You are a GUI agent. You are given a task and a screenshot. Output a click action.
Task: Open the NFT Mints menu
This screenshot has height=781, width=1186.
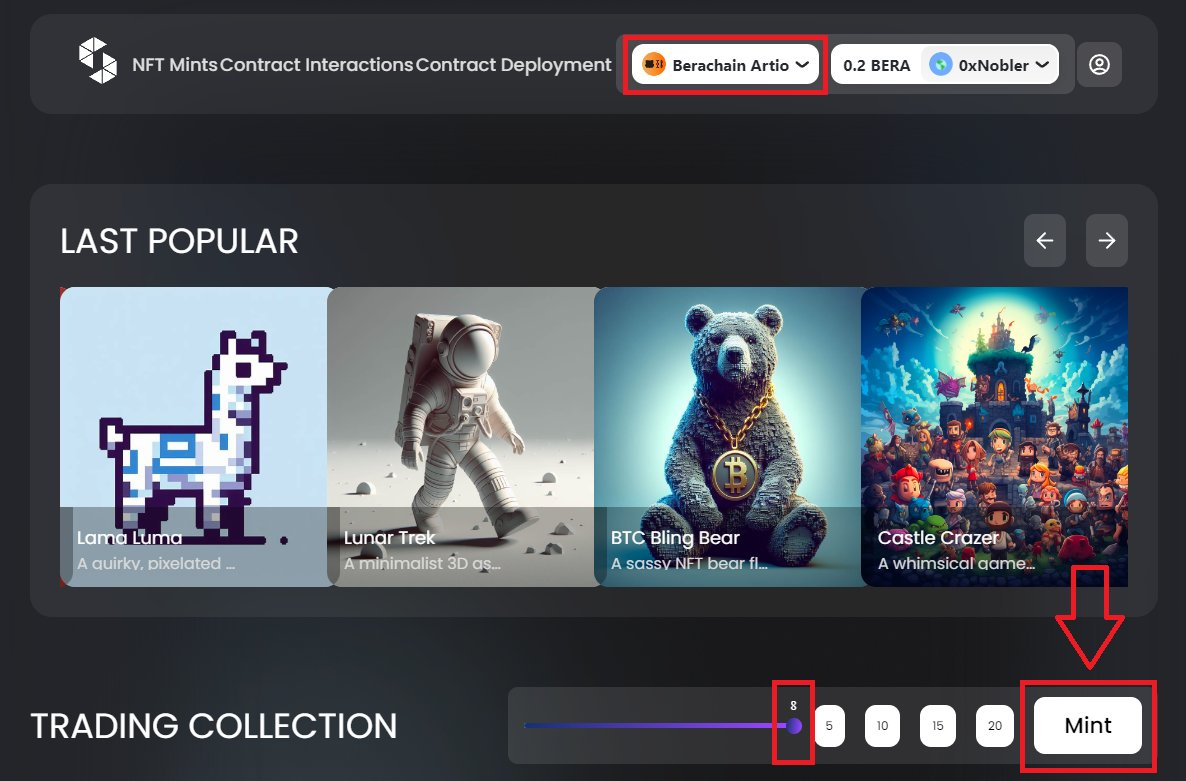tap(174, 65)
